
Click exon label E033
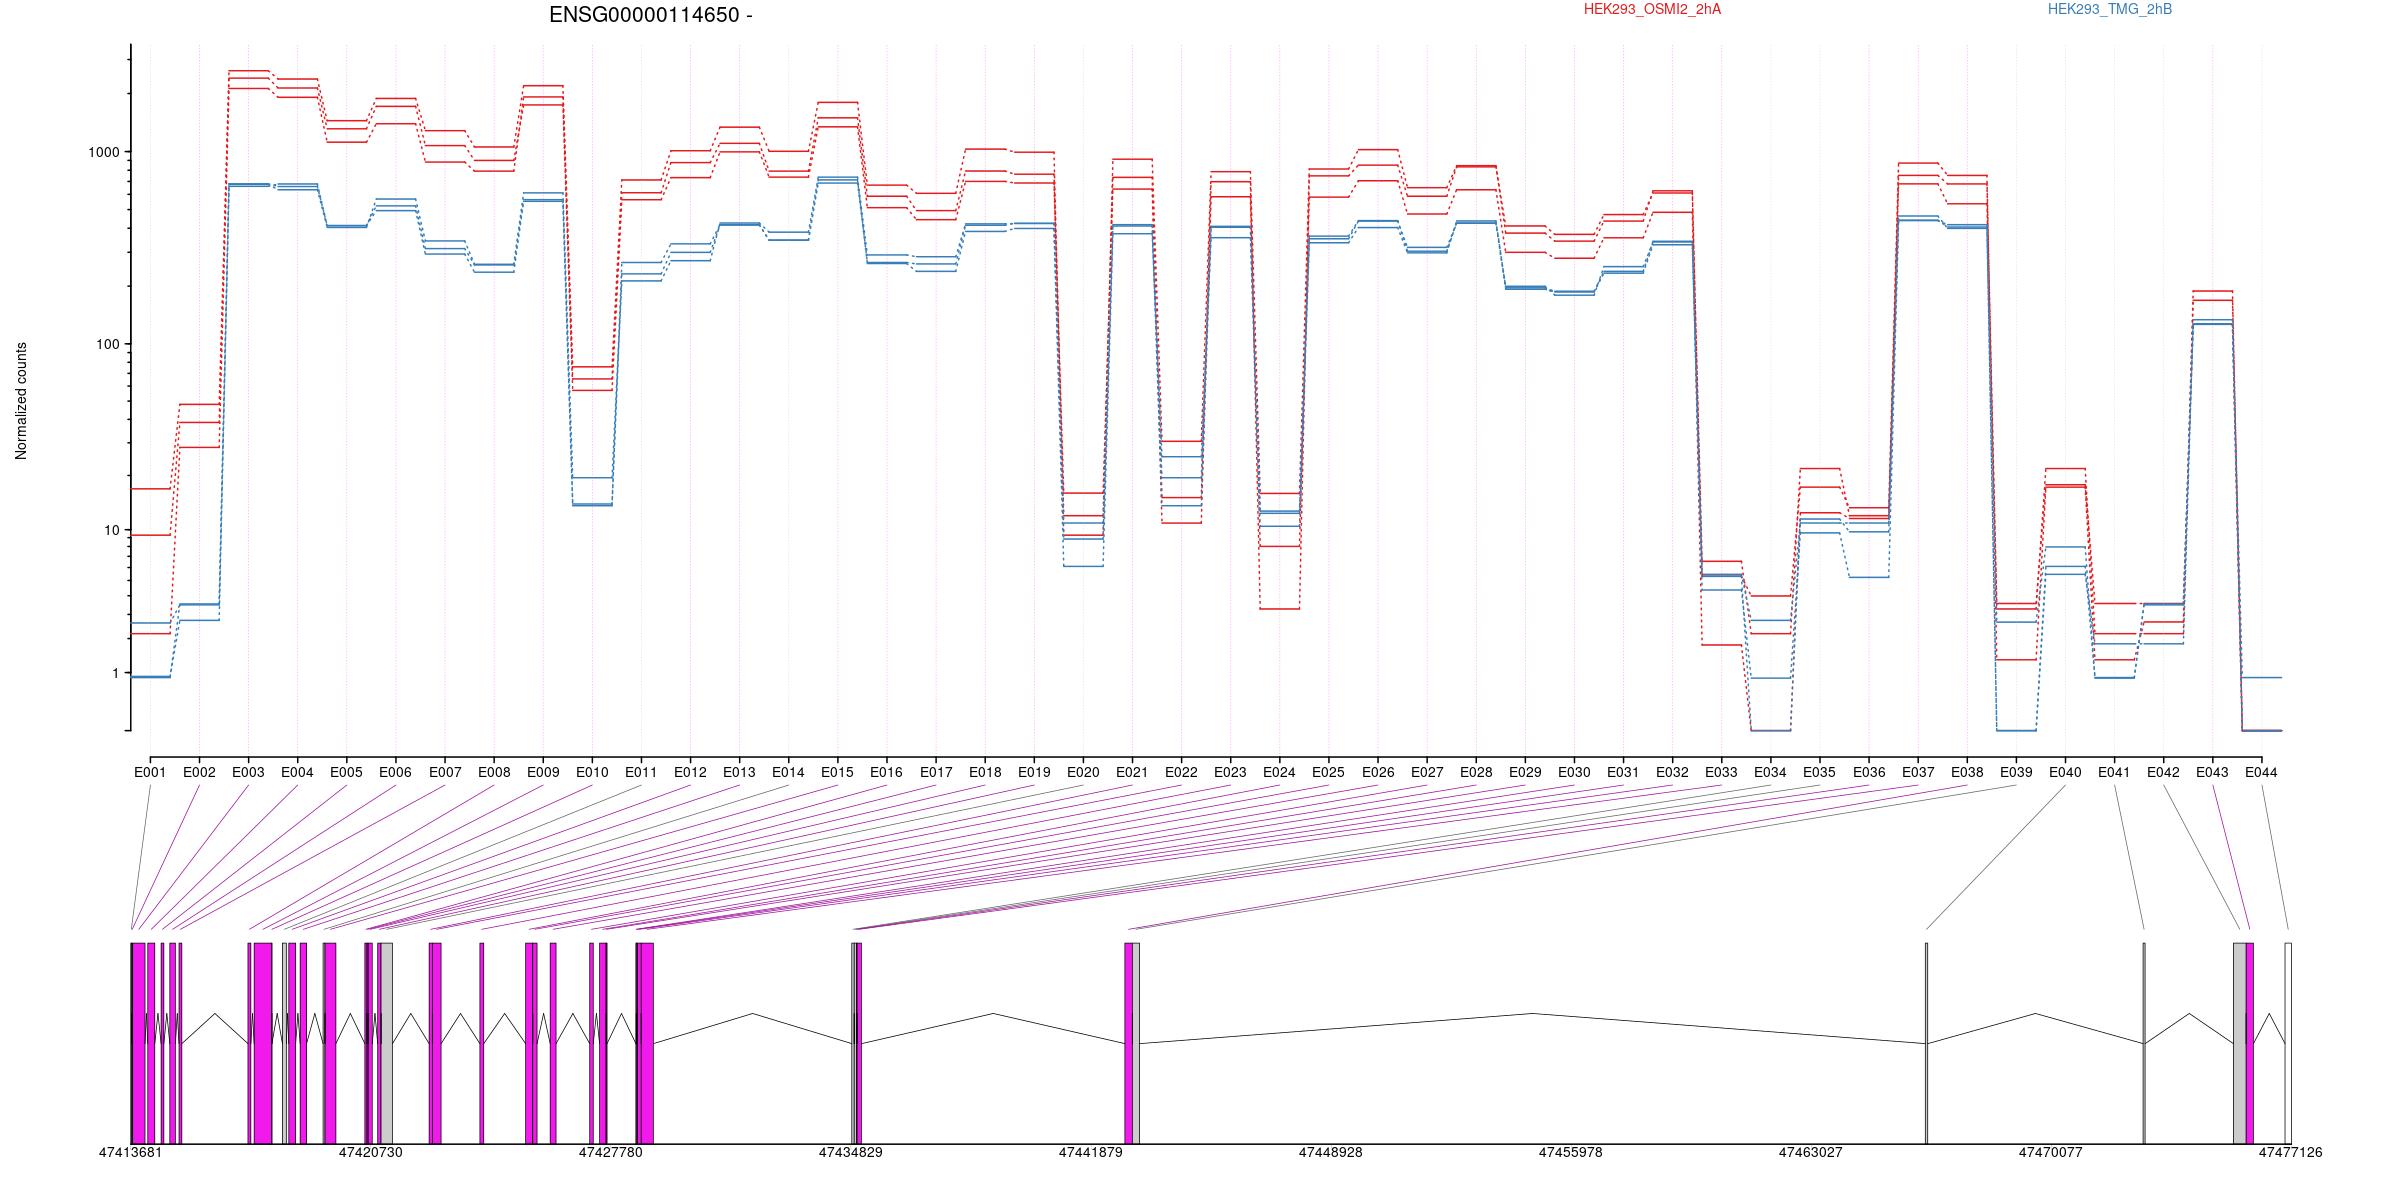[x=1721, y=772]
